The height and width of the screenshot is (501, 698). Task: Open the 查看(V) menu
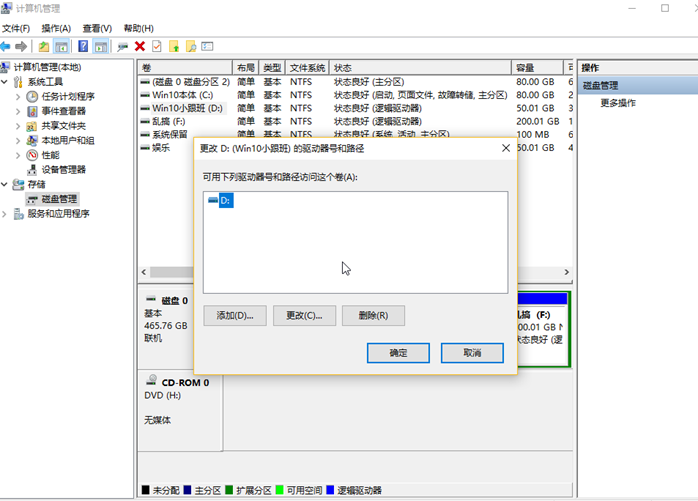coord(97,28)
